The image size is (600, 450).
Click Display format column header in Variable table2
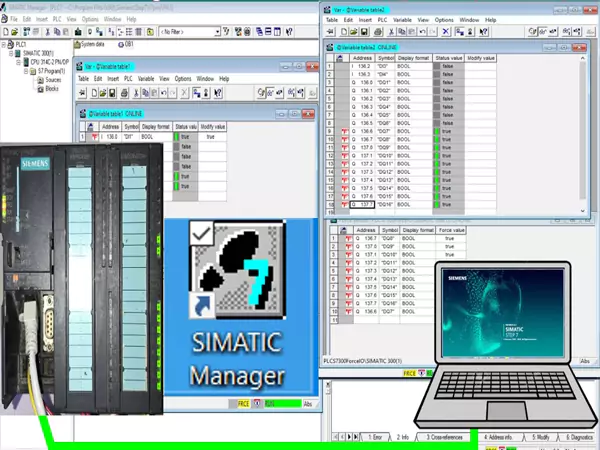click(x=413, y=58)
